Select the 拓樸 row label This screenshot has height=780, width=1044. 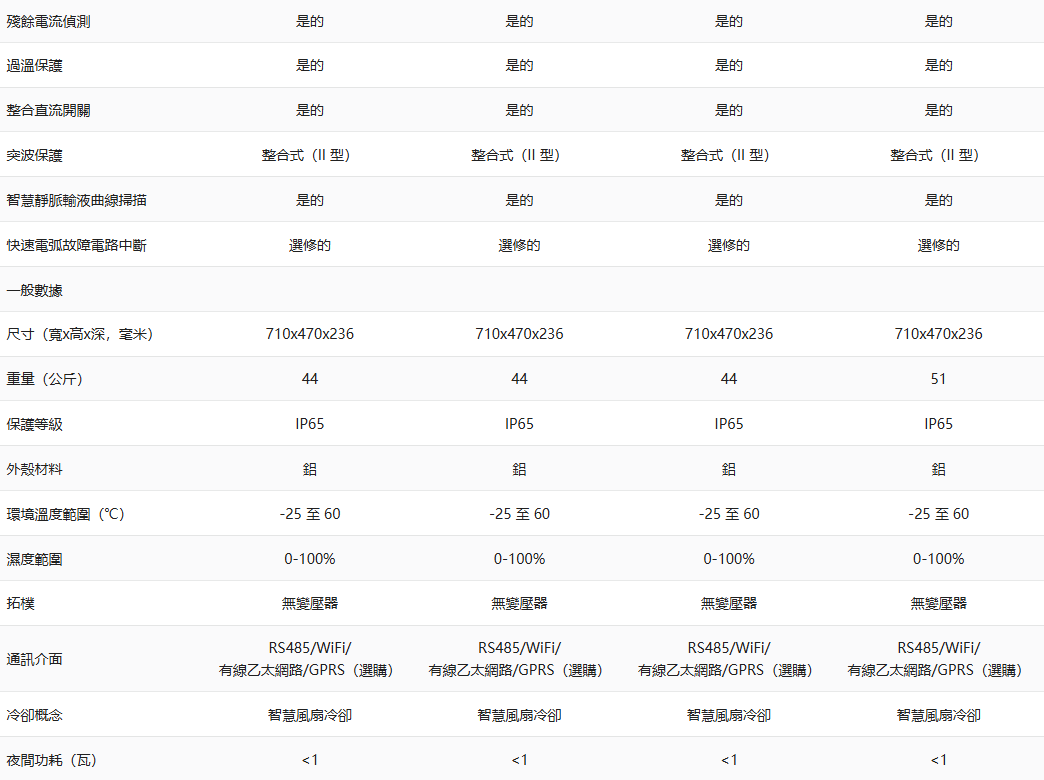[20, 604]
